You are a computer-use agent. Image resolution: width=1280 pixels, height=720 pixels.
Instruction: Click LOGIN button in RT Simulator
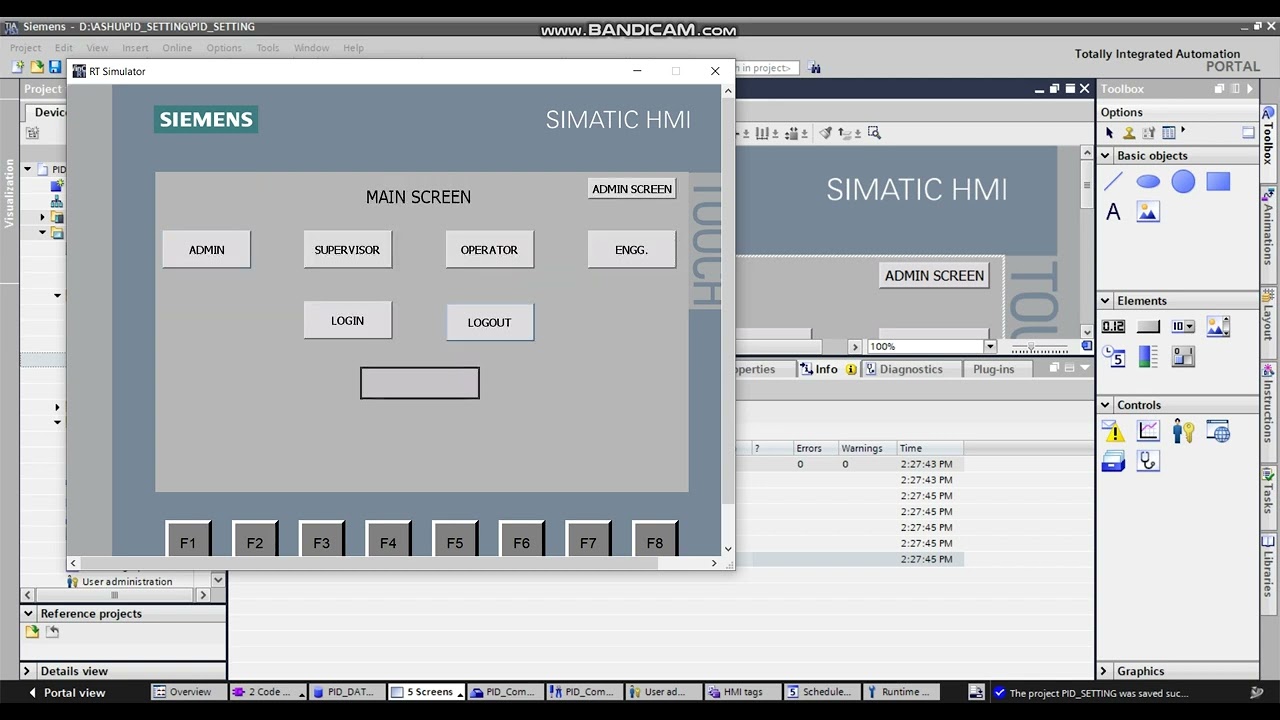point(347,320)
